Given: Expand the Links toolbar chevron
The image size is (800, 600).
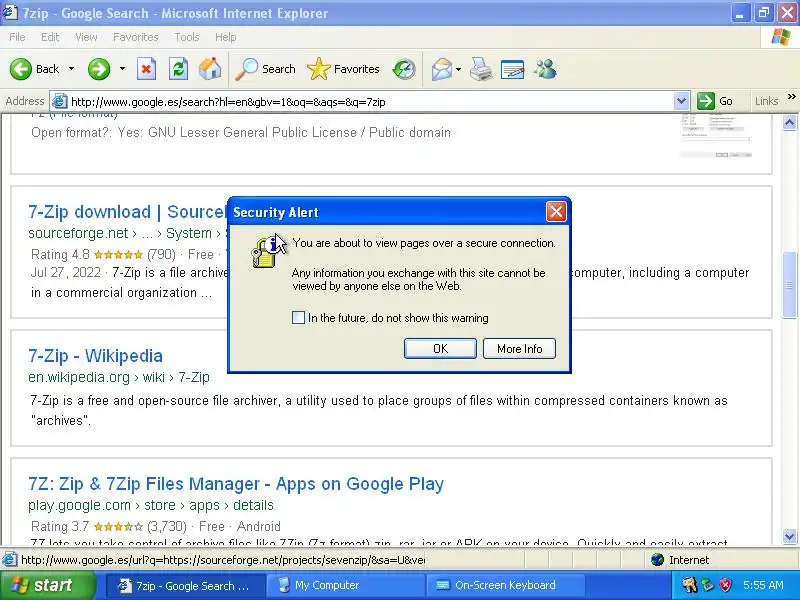Looking at the screenshot, I should [x=791, y=96].
